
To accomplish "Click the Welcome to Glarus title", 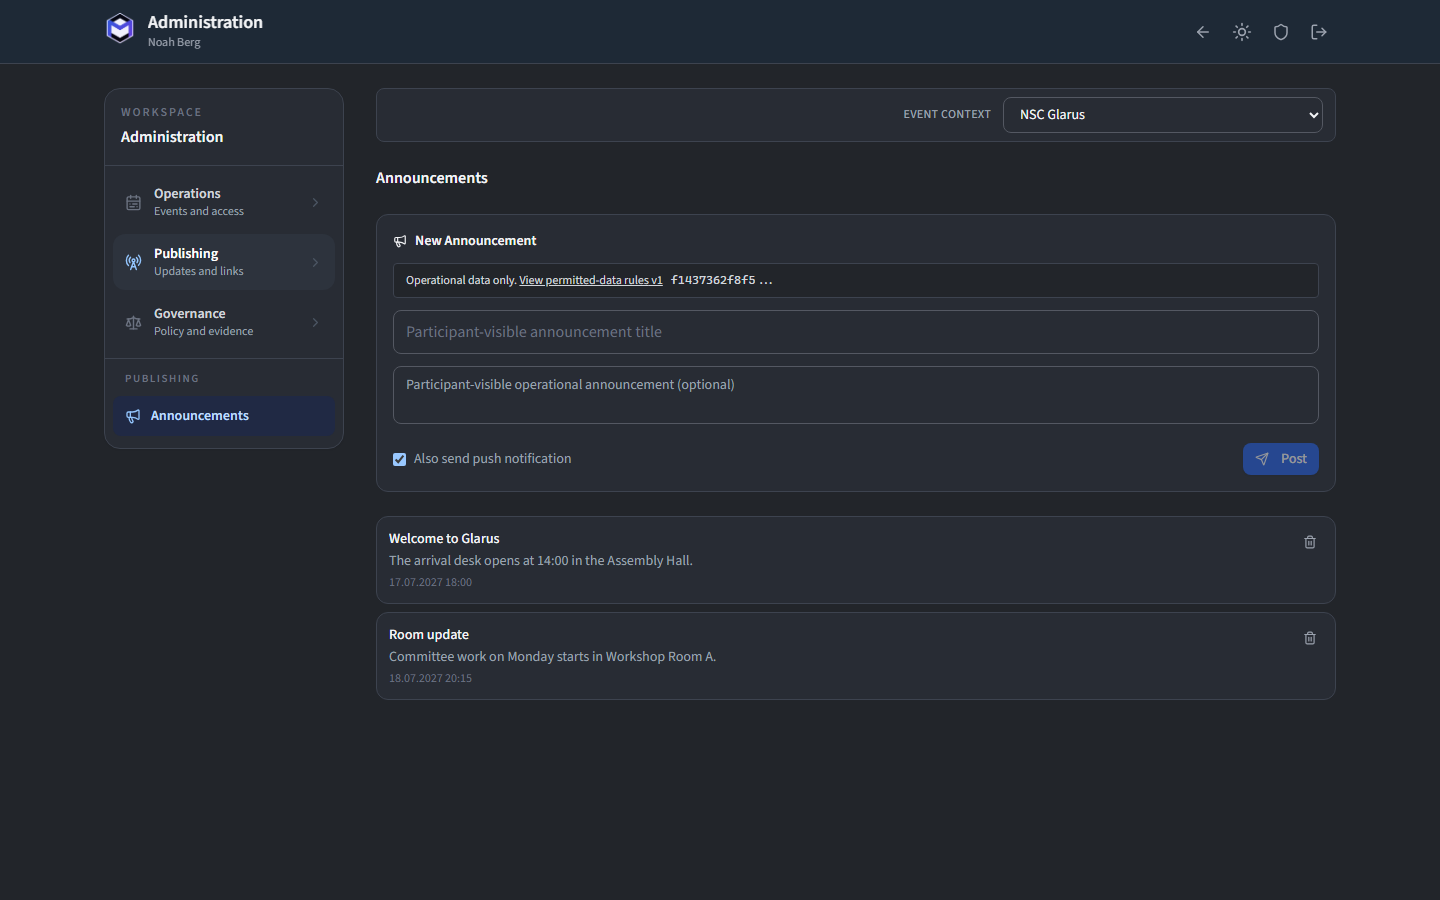I will [x=444, y=538].
